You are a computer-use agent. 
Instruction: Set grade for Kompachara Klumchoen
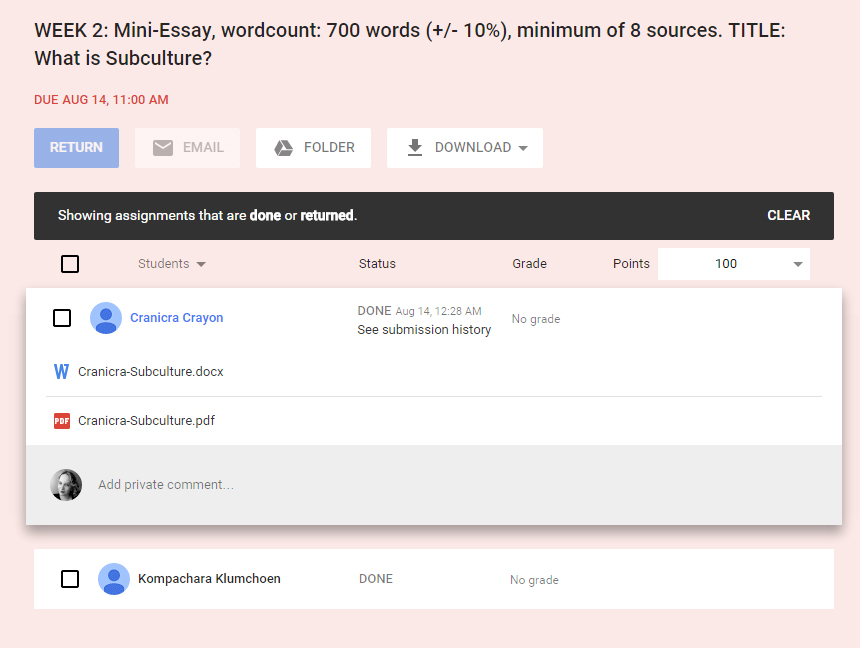[534, 580]
